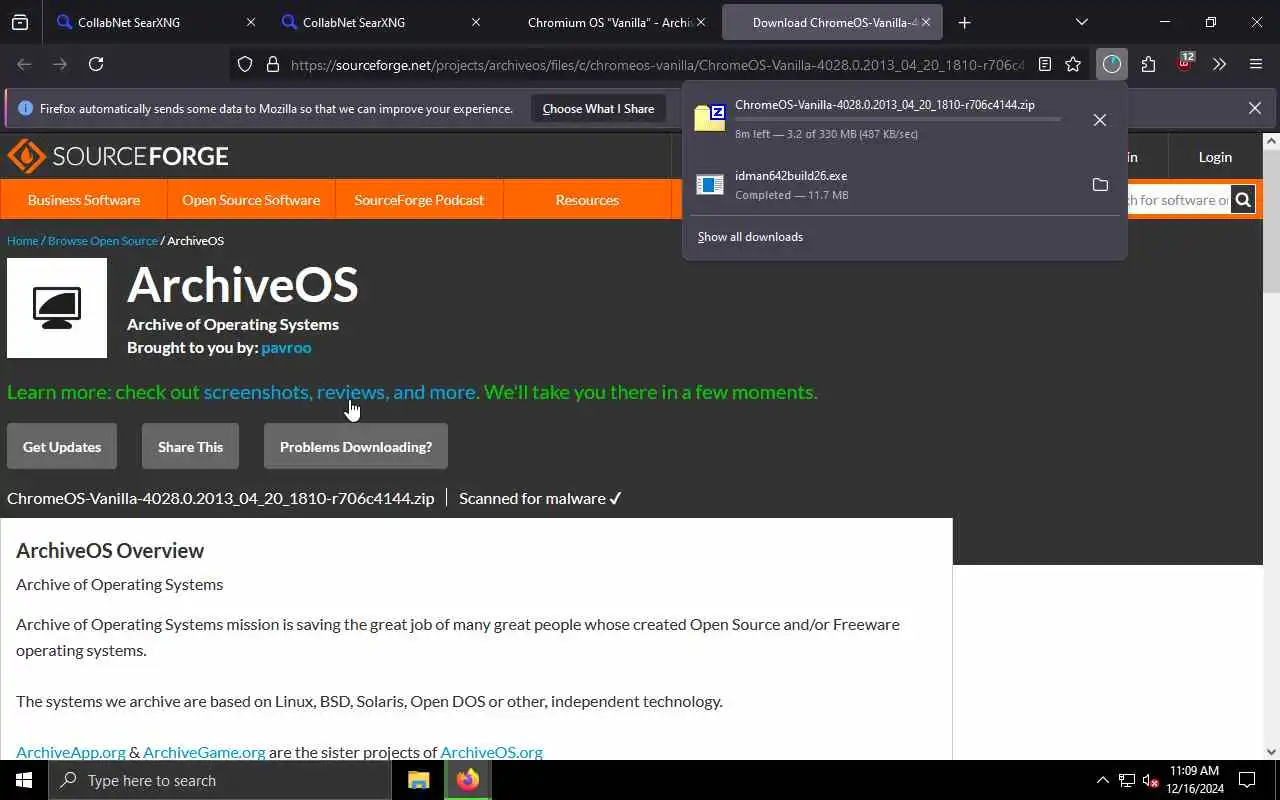The image size is (1280, 800).
Task: Open Firefox taskbar icon
Action: 467,780
